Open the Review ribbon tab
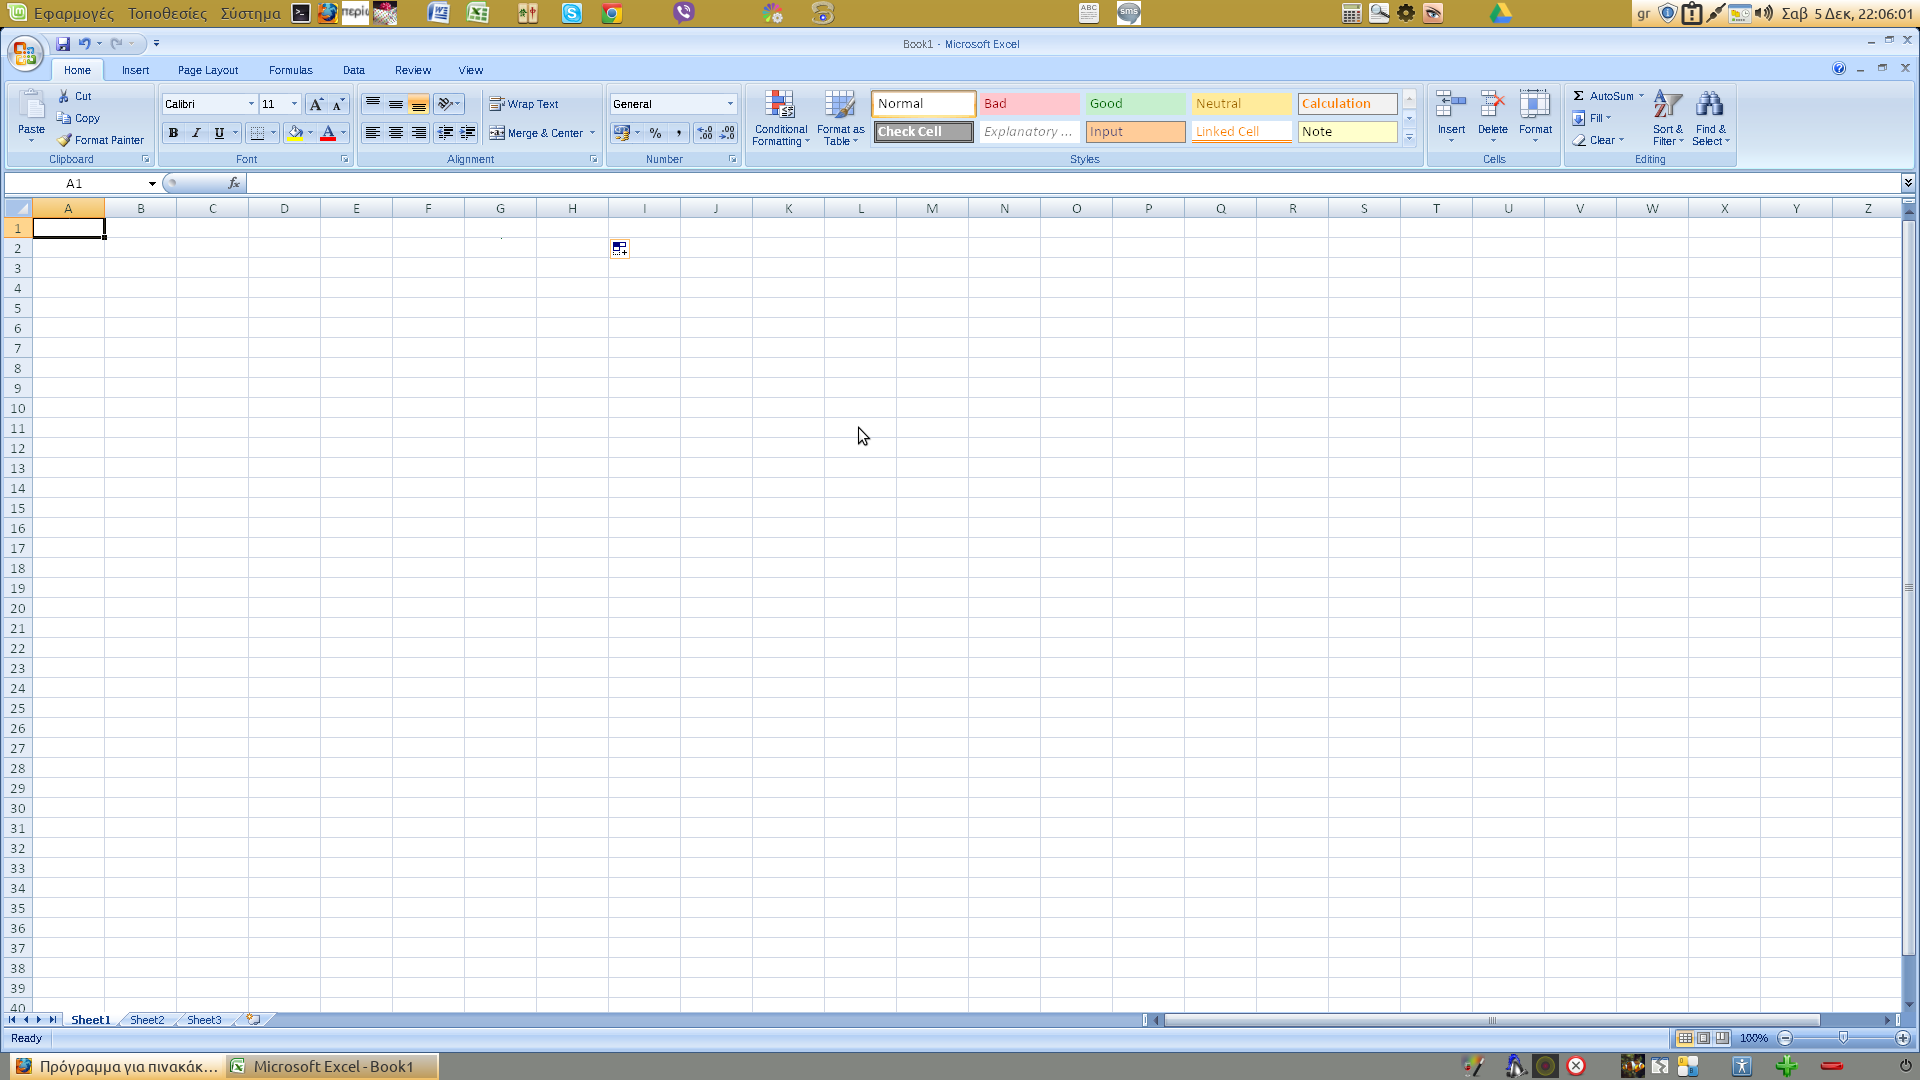 pyautogui.click(x=412, y=70)
